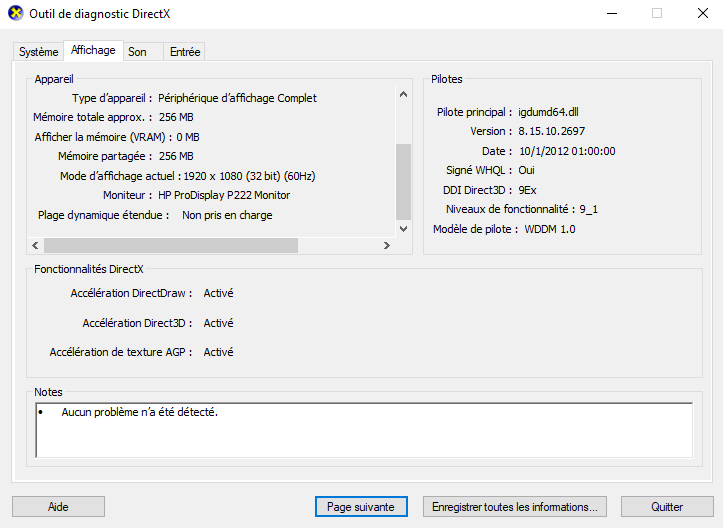Click Enregistrer toutes les informations button
Viewport: 723px width, 528px height.
[515, 507]
